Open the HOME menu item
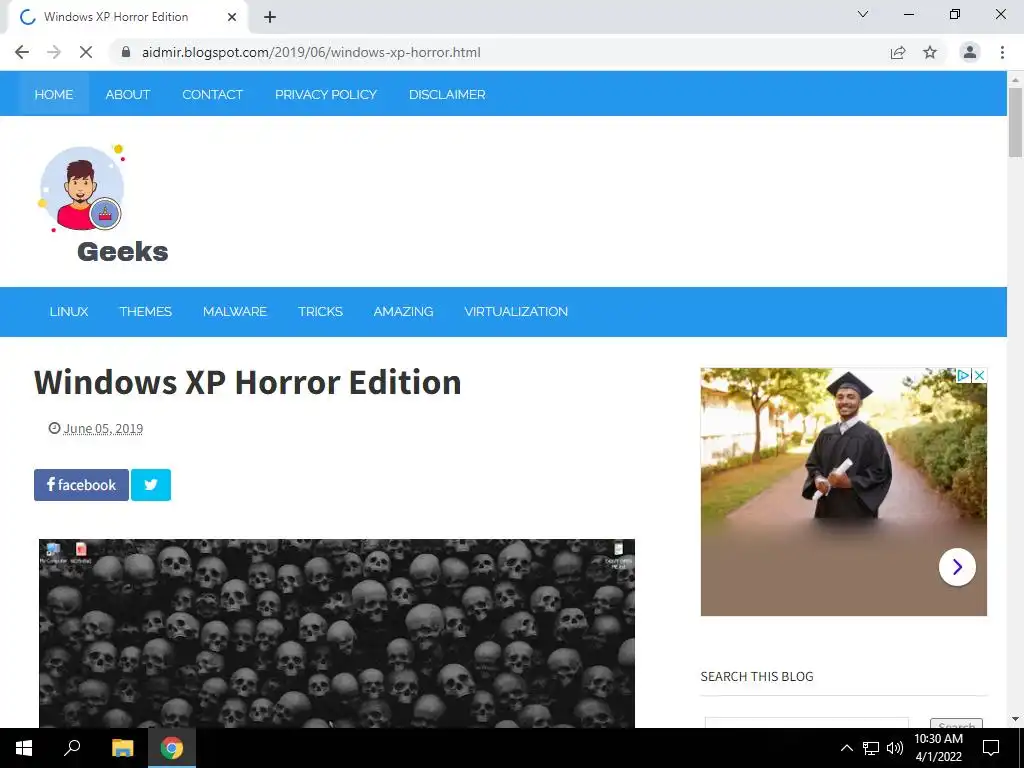Screen dimensions: 1024x768 [54, 94]
